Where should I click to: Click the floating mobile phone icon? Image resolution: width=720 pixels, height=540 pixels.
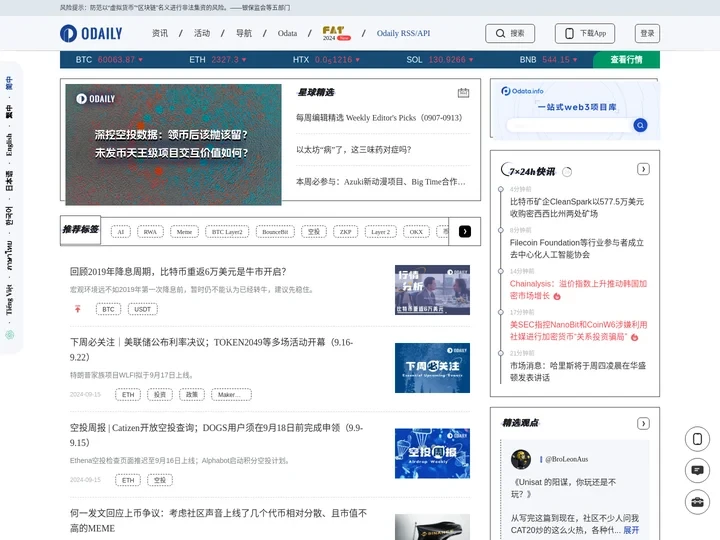[697, 439]
